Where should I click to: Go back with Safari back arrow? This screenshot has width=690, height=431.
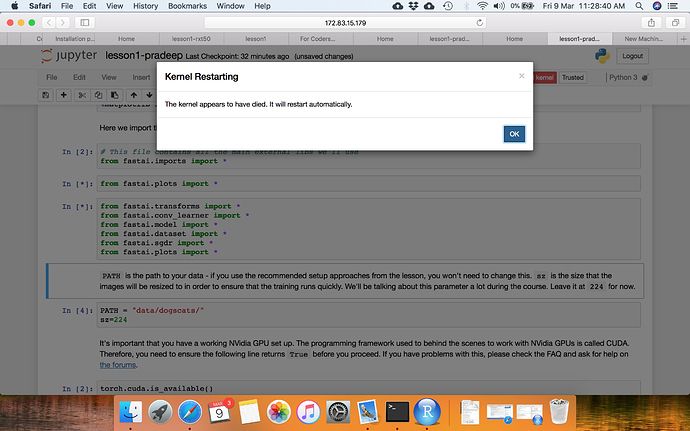(49, 23)
